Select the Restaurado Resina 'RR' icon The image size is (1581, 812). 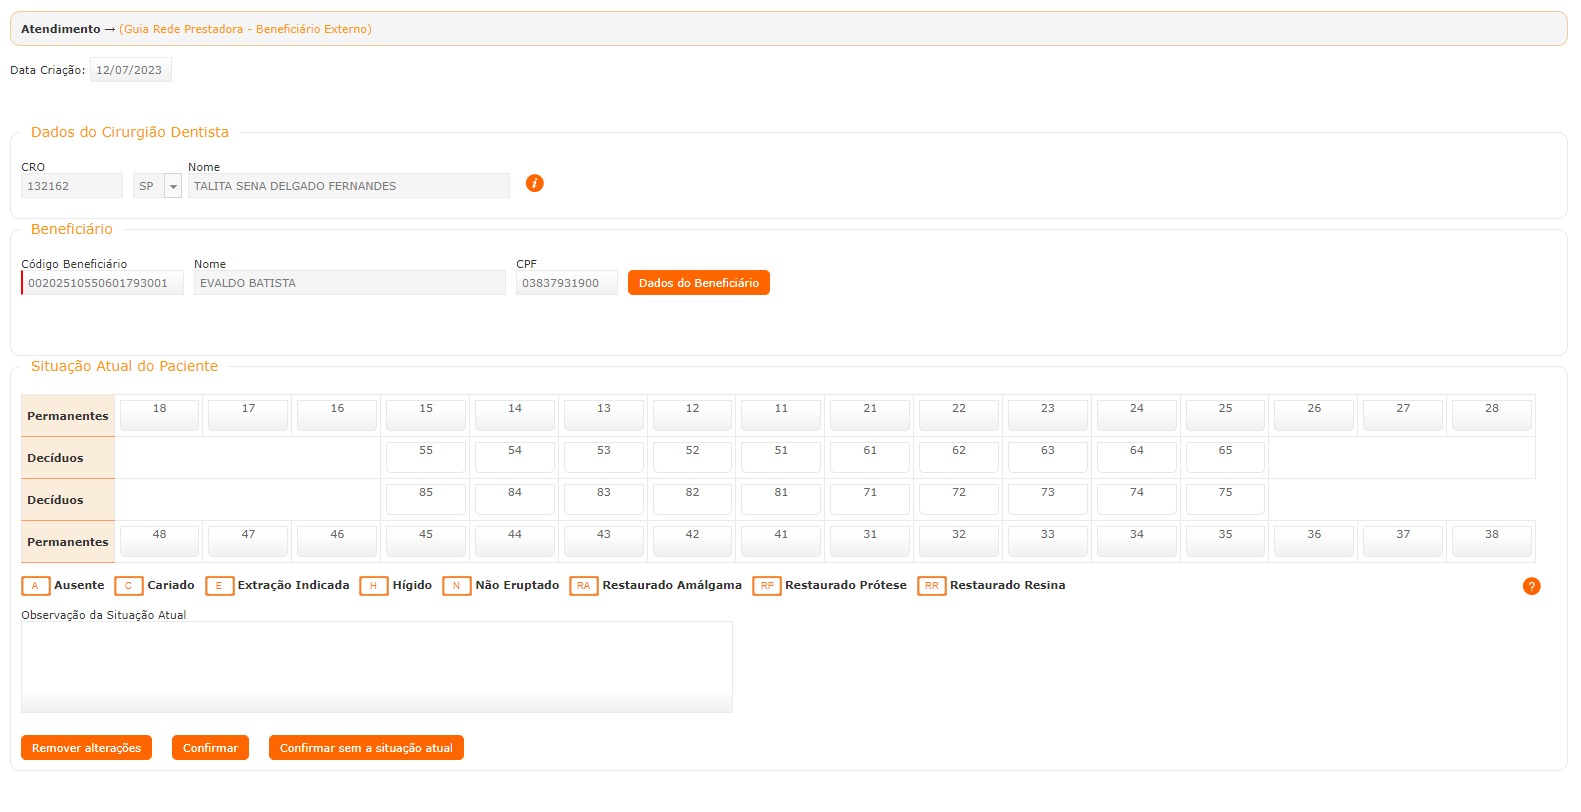(931, 586)
